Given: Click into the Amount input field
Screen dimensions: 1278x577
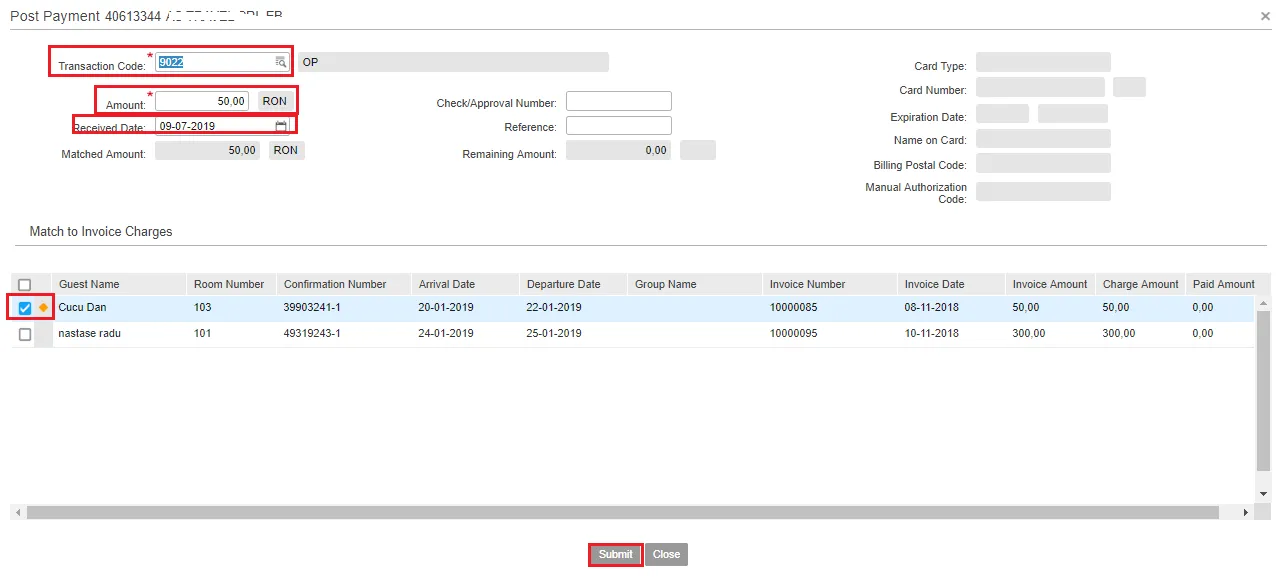Looking at the screenshot, I should [x=202, y=101].
